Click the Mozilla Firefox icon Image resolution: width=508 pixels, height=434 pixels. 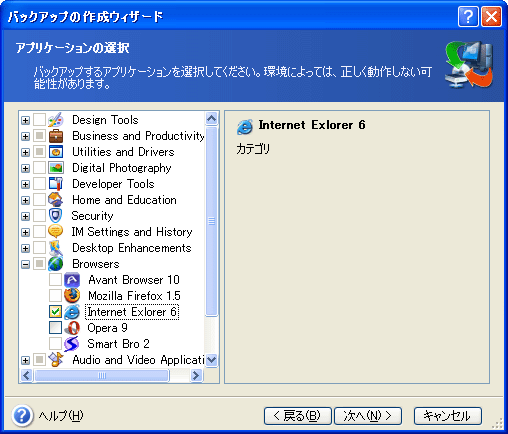pyautogui.click(x=72, y=296)
